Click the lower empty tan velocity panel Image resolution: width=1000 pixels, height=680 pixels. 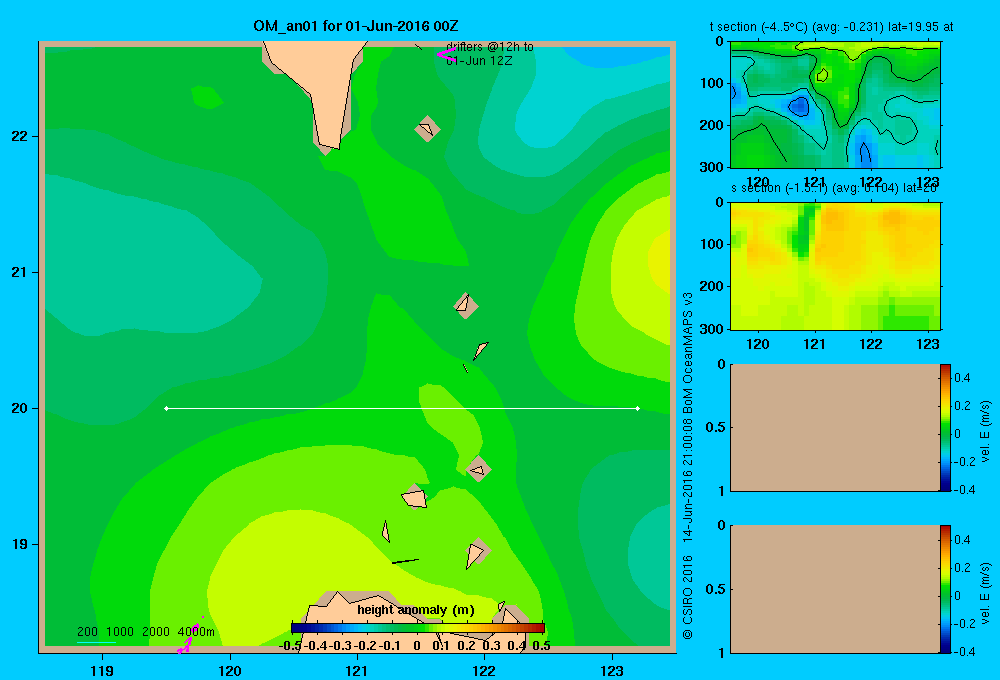point(835,589)
